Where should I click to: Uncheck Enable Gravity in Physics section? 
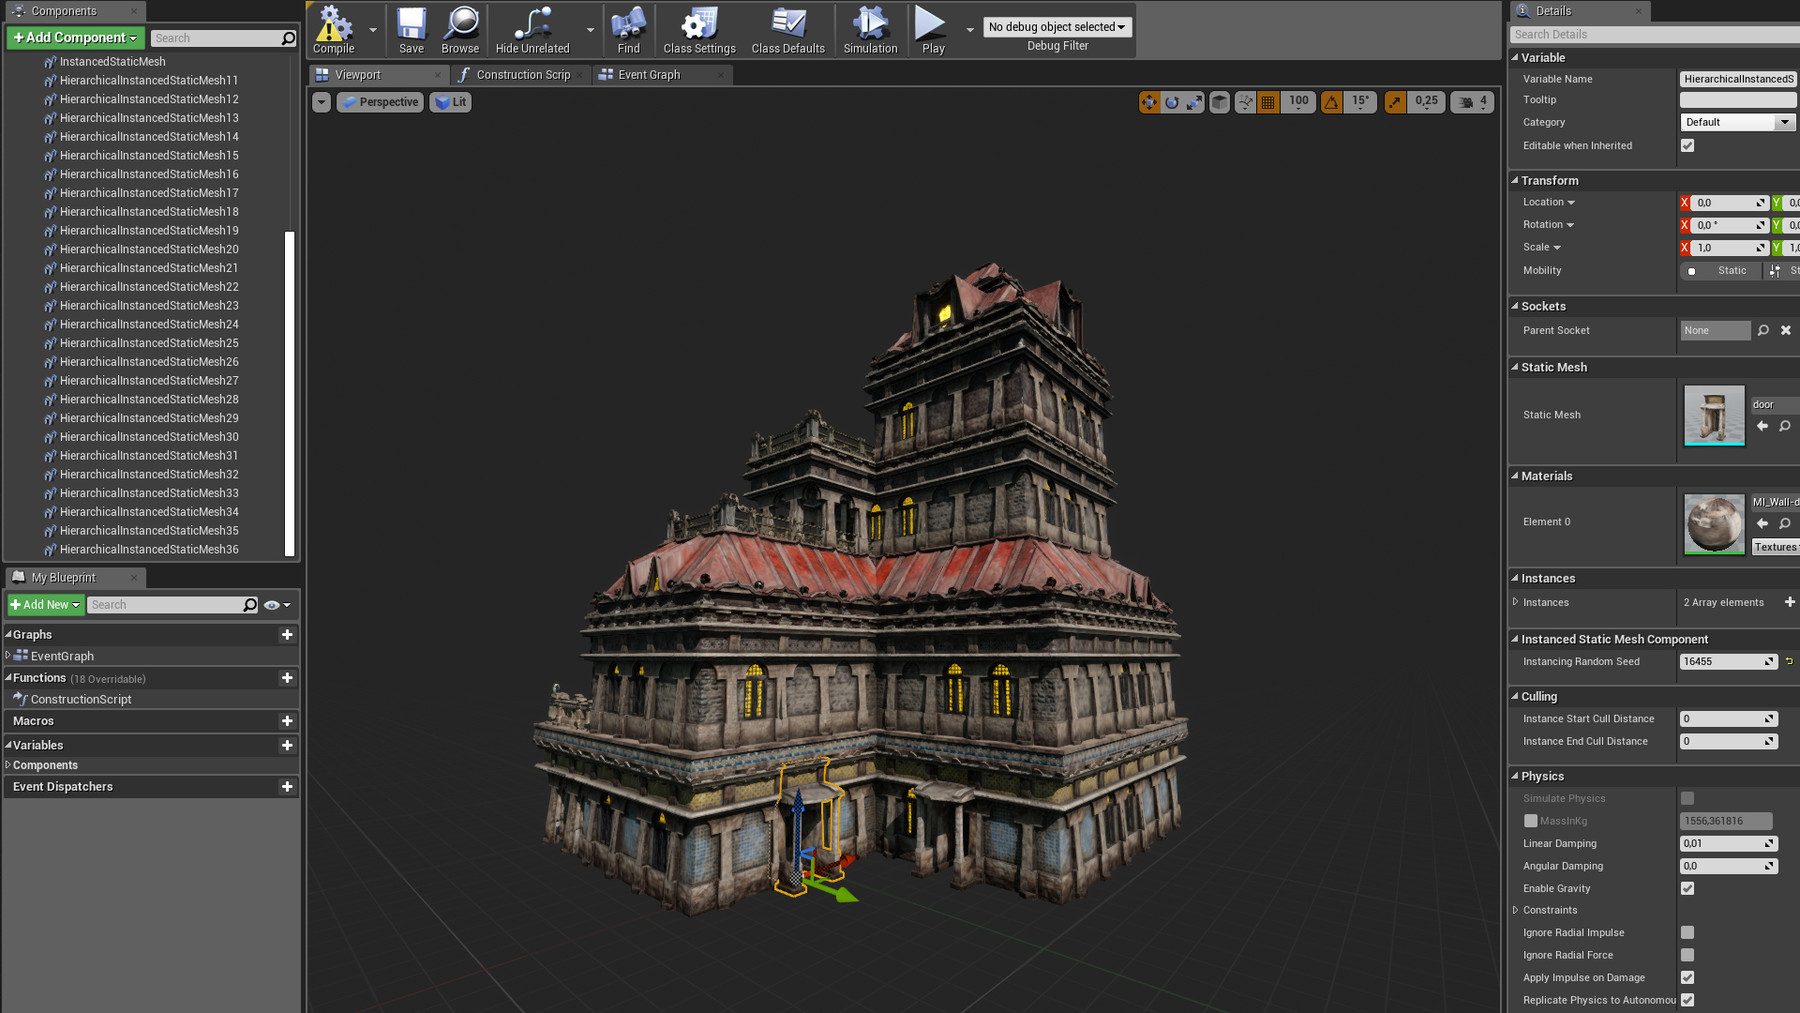(1687, 888)
